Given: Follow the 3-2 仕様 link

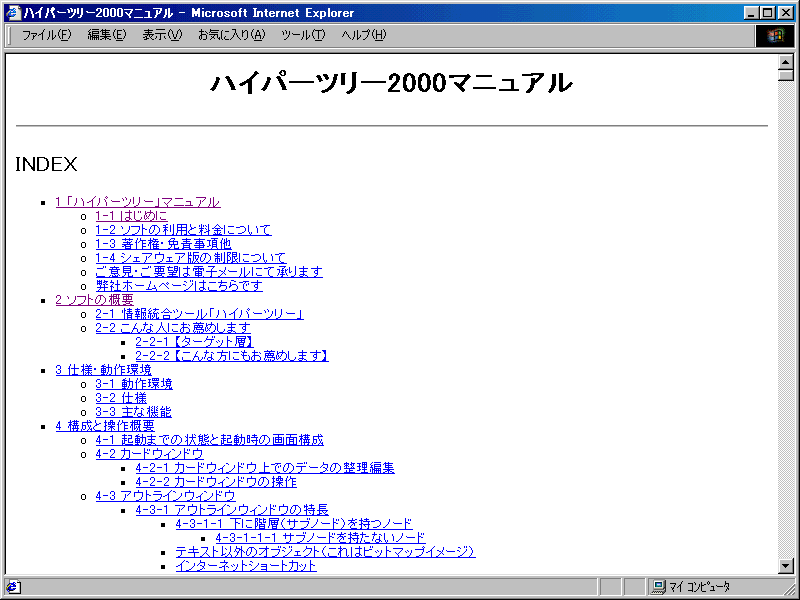Looking at the screenshot, I should (x=121, y=398).
